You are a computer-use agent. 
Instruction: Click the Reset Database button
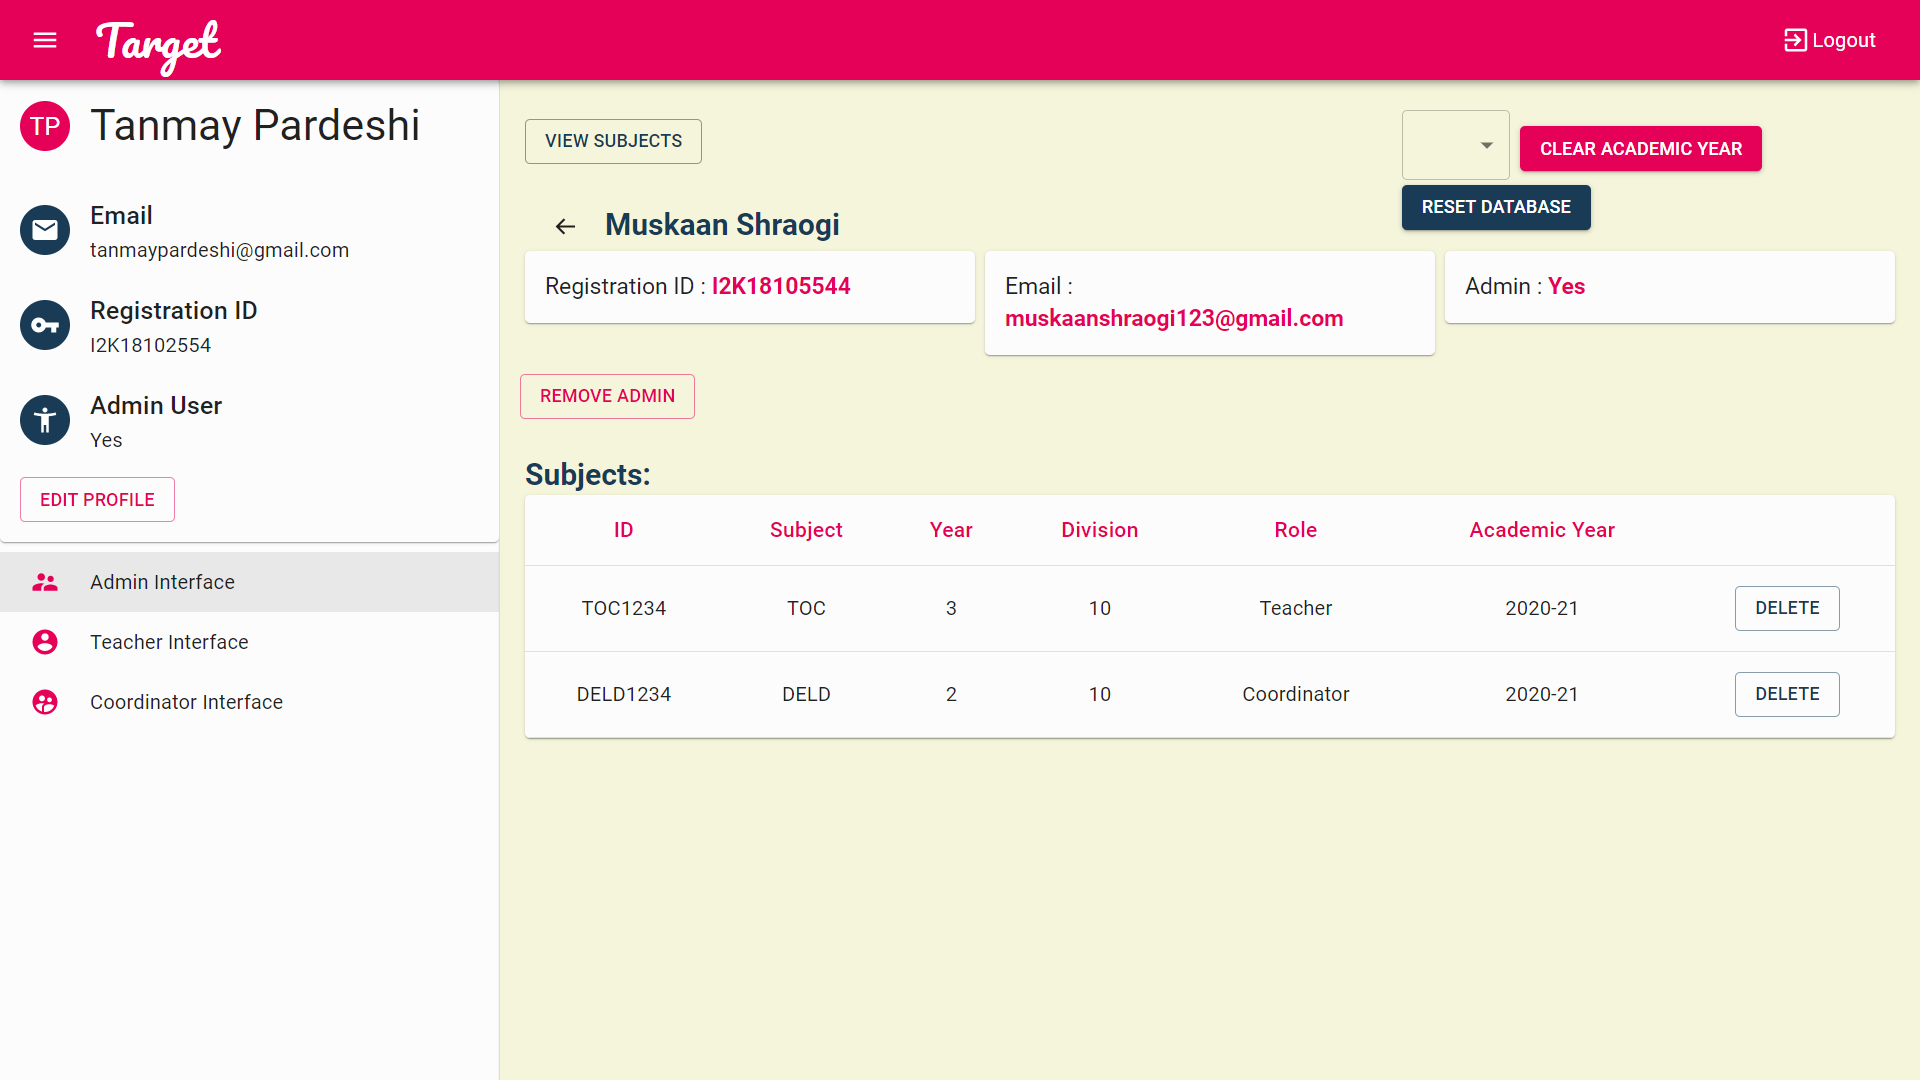pyautogui.click(x=1496, y=207)
